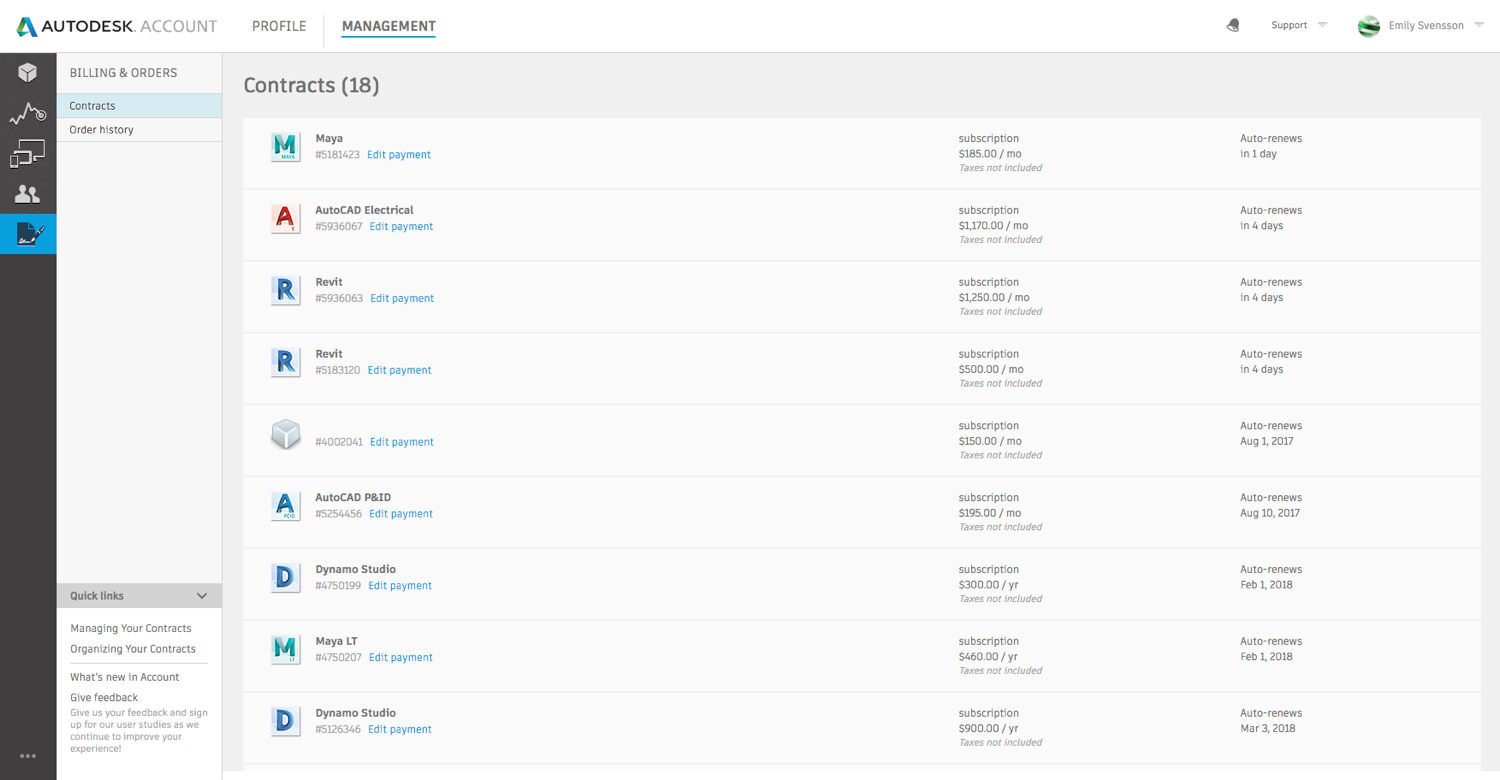Collapse the Quick links section chevron
Image resolution: width=1500 pixels, height=780 pixels.
(x=202, y=596)
